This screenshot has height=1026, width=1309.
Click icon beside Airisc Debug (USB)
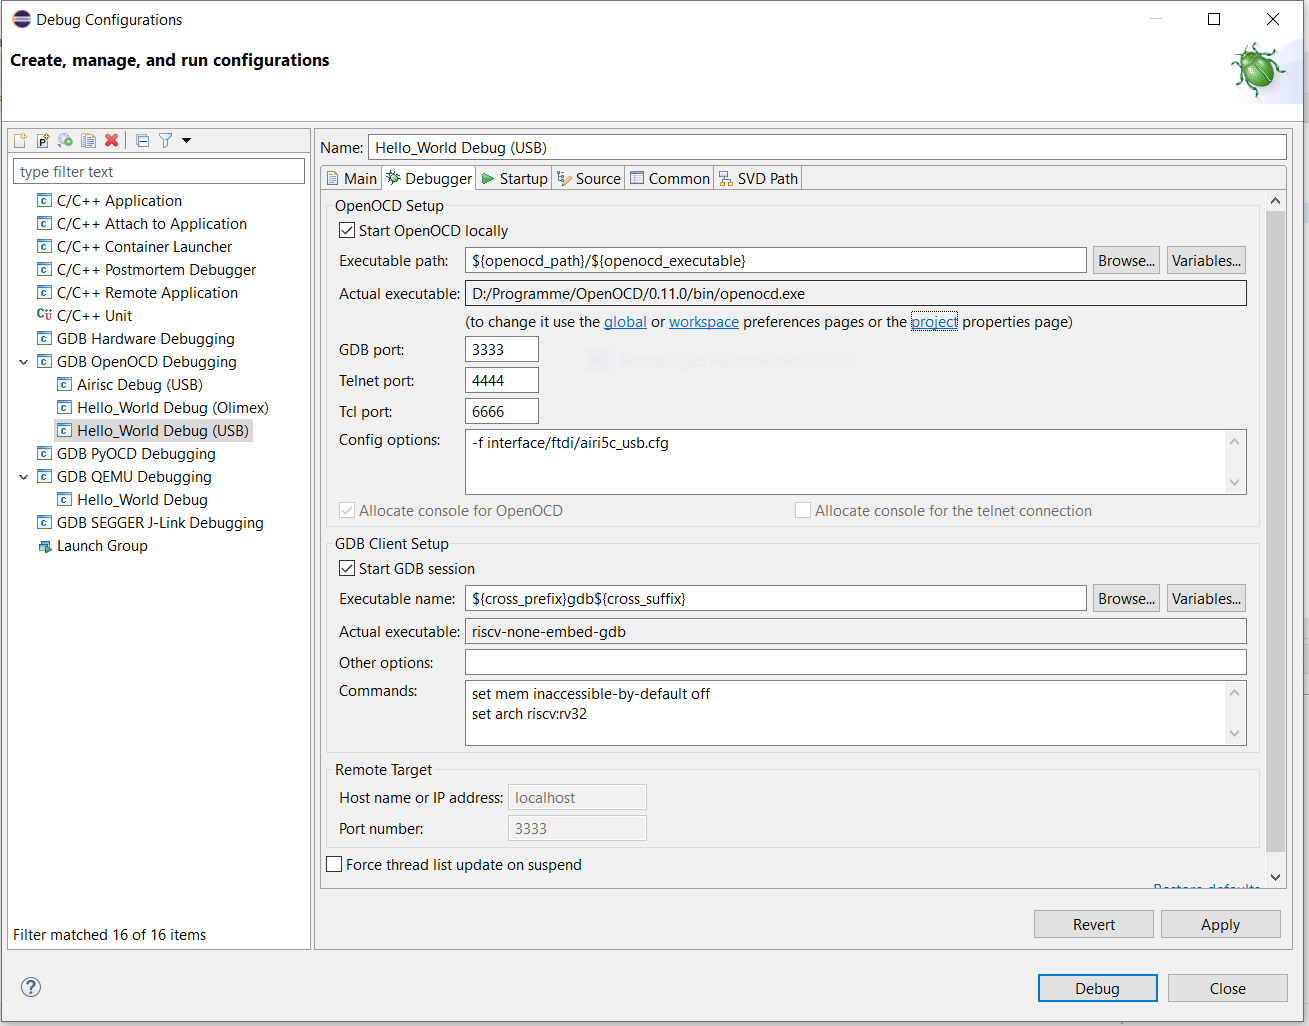pos(64,385)
